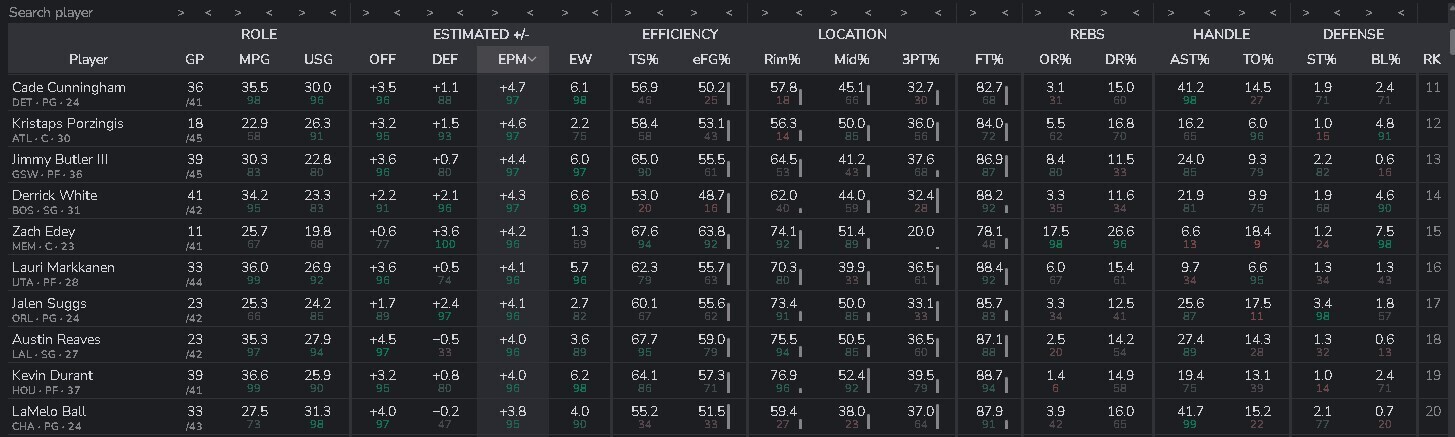Click the less-than filter above USG column
This screenshot has height=437, width=1455.
click(x=333, y=13)
